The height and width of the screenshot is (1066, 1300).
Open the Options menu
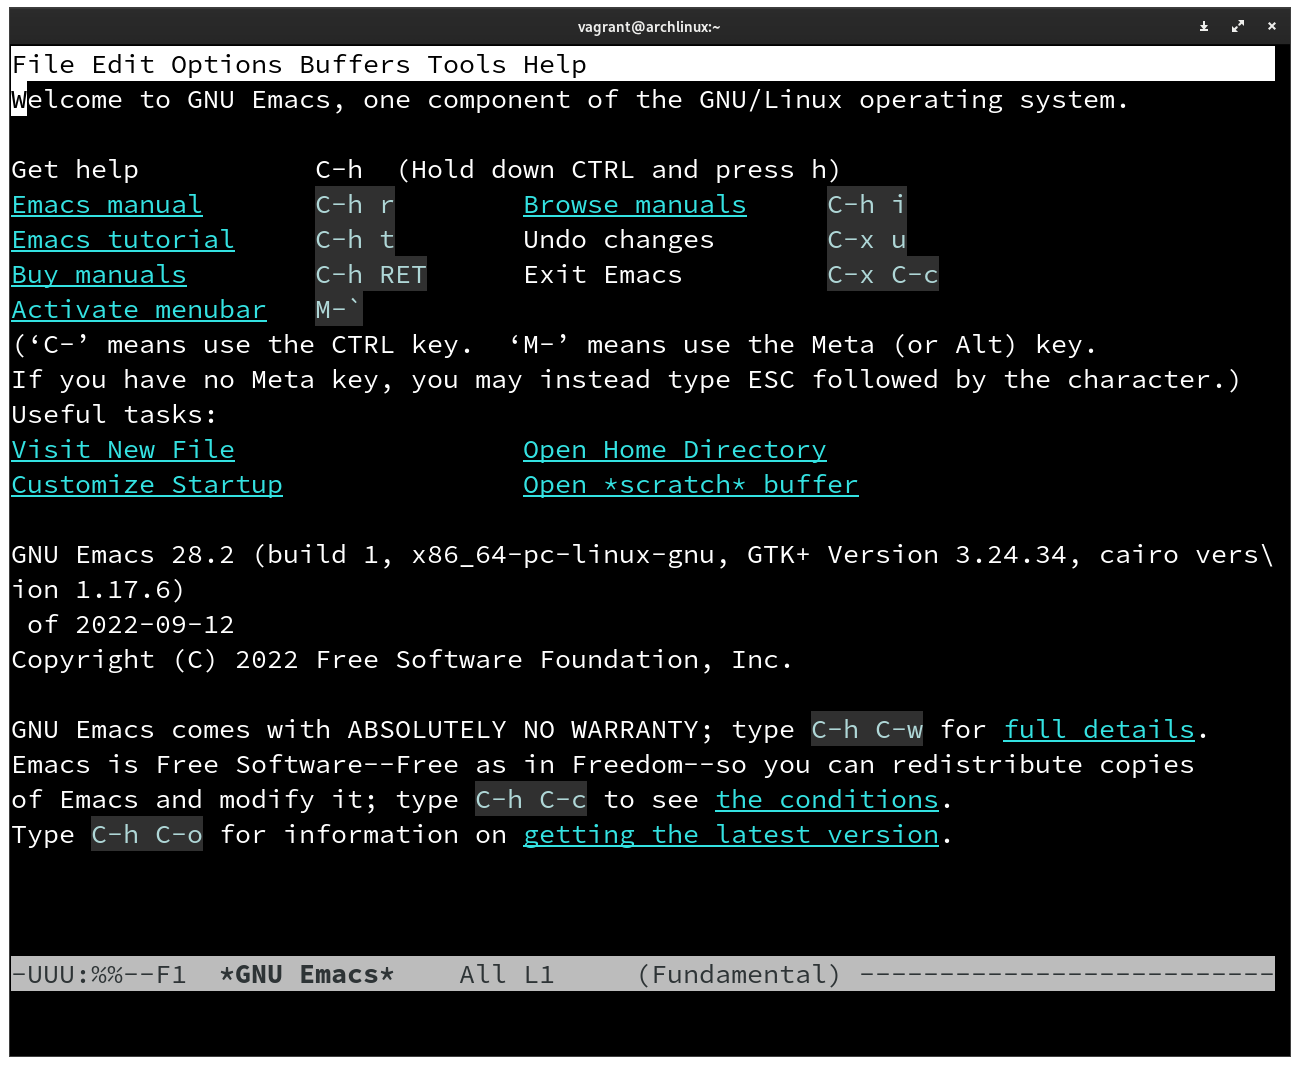[227, 65]
